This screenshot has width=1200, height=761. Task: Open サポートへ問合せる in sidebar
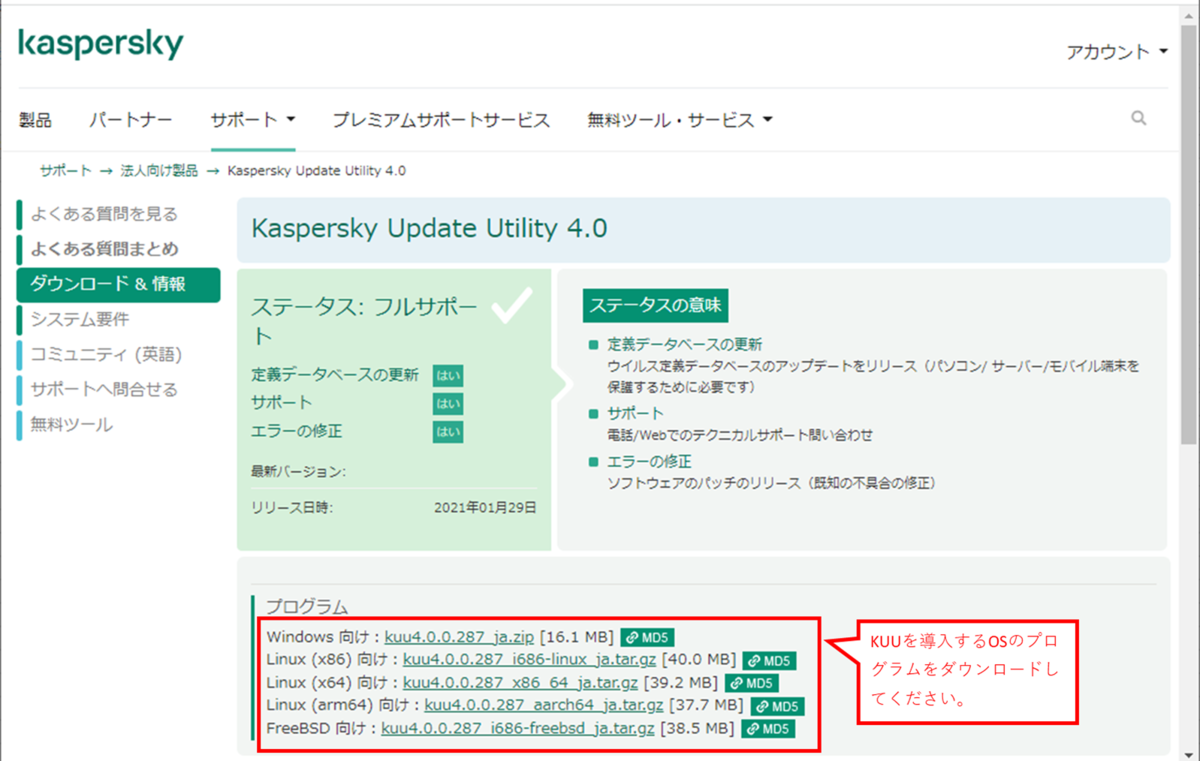tap(104, 389)
